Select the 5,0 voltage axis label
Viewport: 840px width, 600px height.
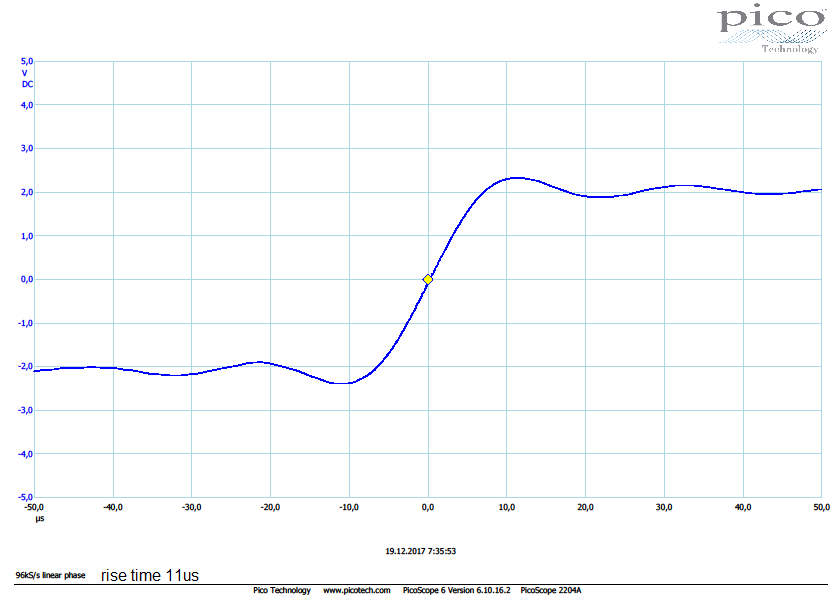click(27, 62)
